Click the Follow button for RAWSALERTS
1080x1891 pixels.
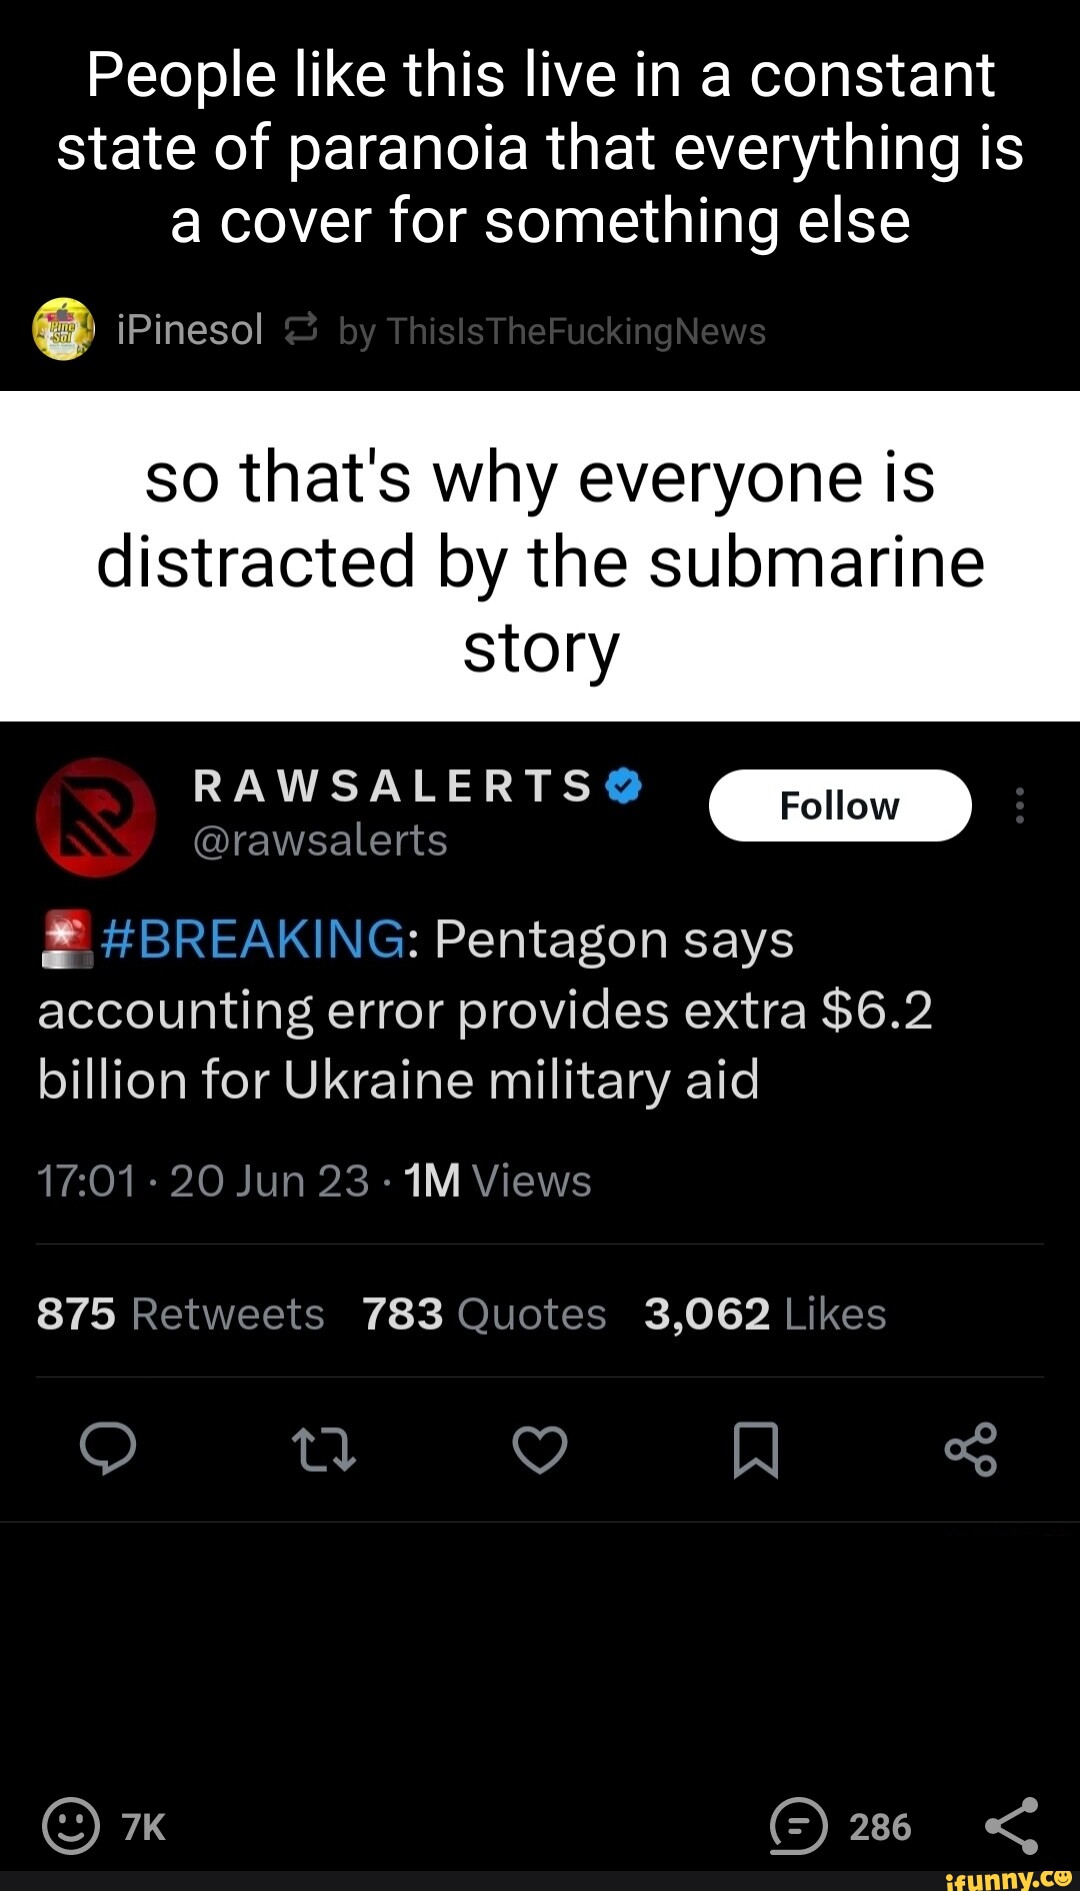840,805
